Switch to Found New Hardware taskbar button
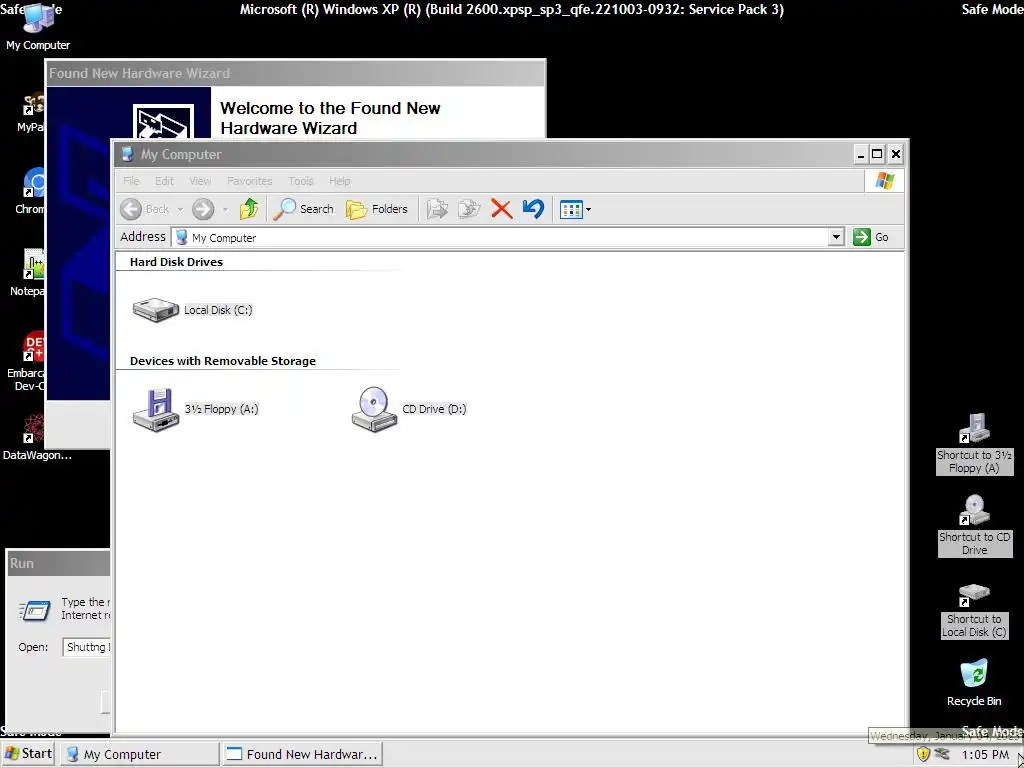Image resolution: width=1024 pixels, height=768 pixels. [302, 754]
